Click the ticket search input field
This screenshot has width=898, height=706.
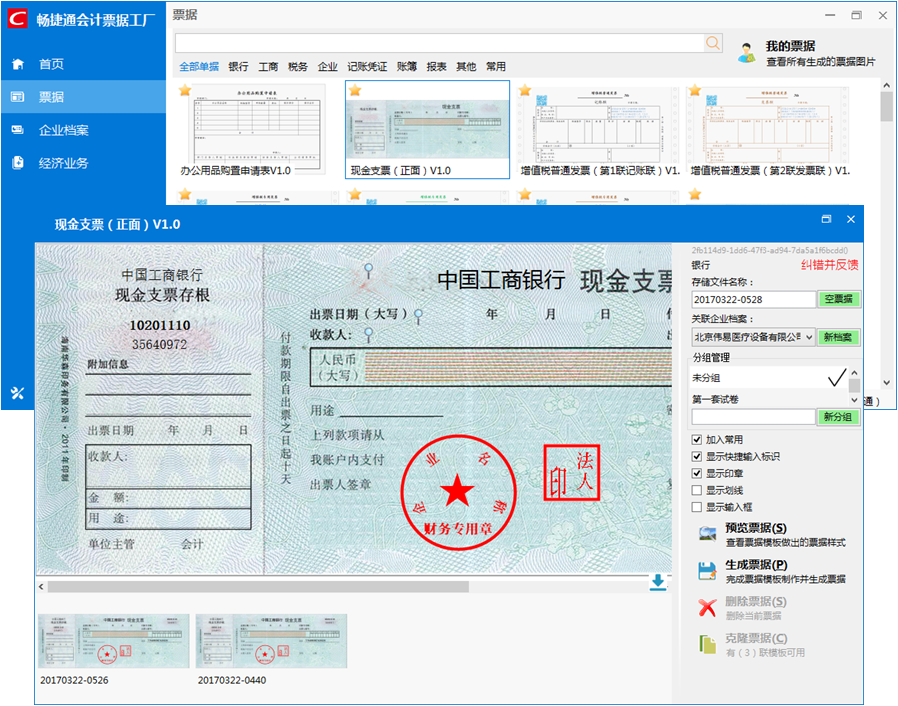click(439, 43)
